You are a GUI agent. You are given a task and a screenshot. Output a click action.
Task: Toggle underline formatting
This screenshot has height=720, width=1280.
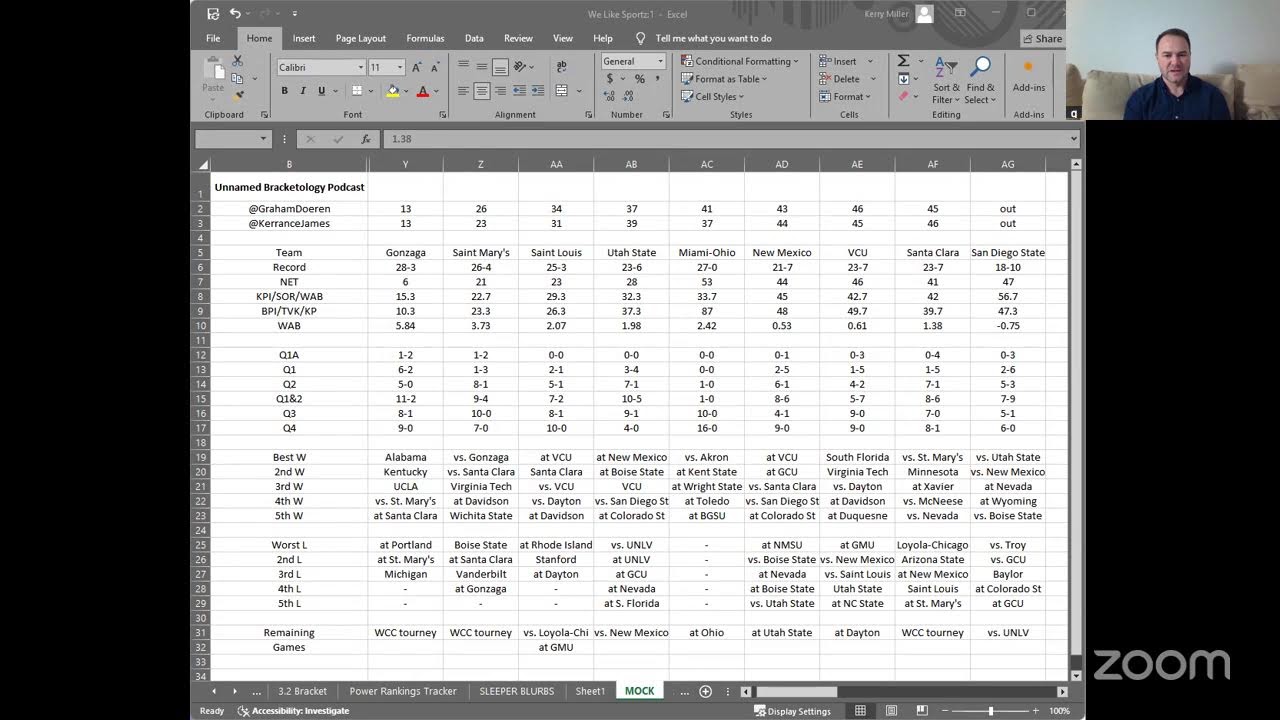click(321, 91)
